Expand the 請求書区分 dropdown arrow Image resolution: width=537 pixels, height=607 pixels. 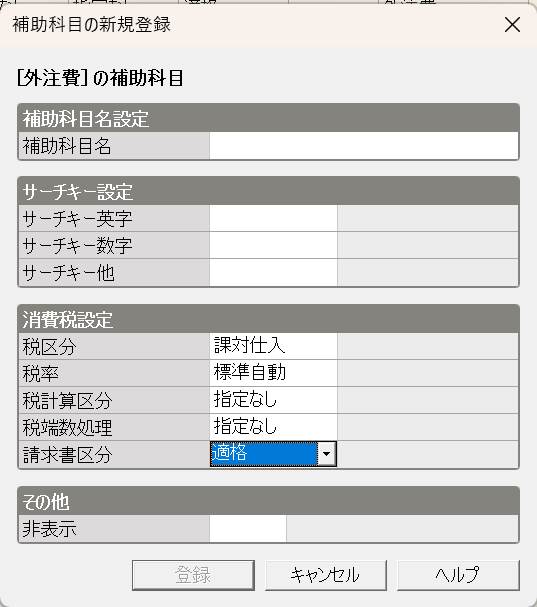click(x=326, y=453)
